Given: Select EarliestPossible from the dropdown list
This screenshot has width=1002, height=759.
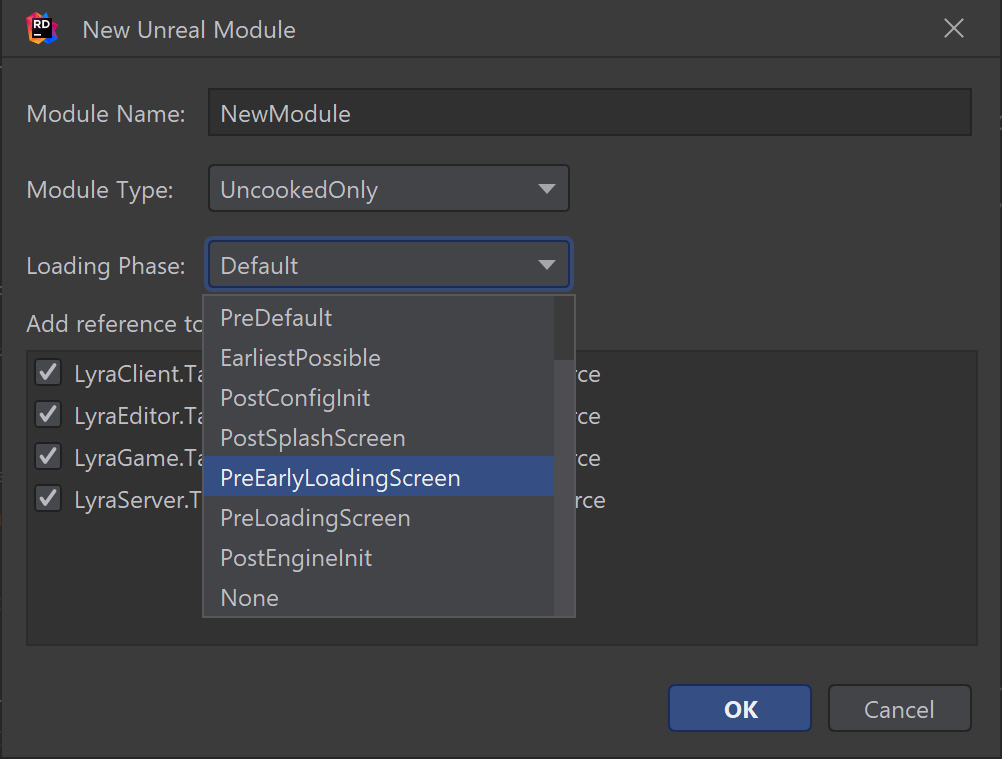Looking at the screenshot, I should (300, 357).
